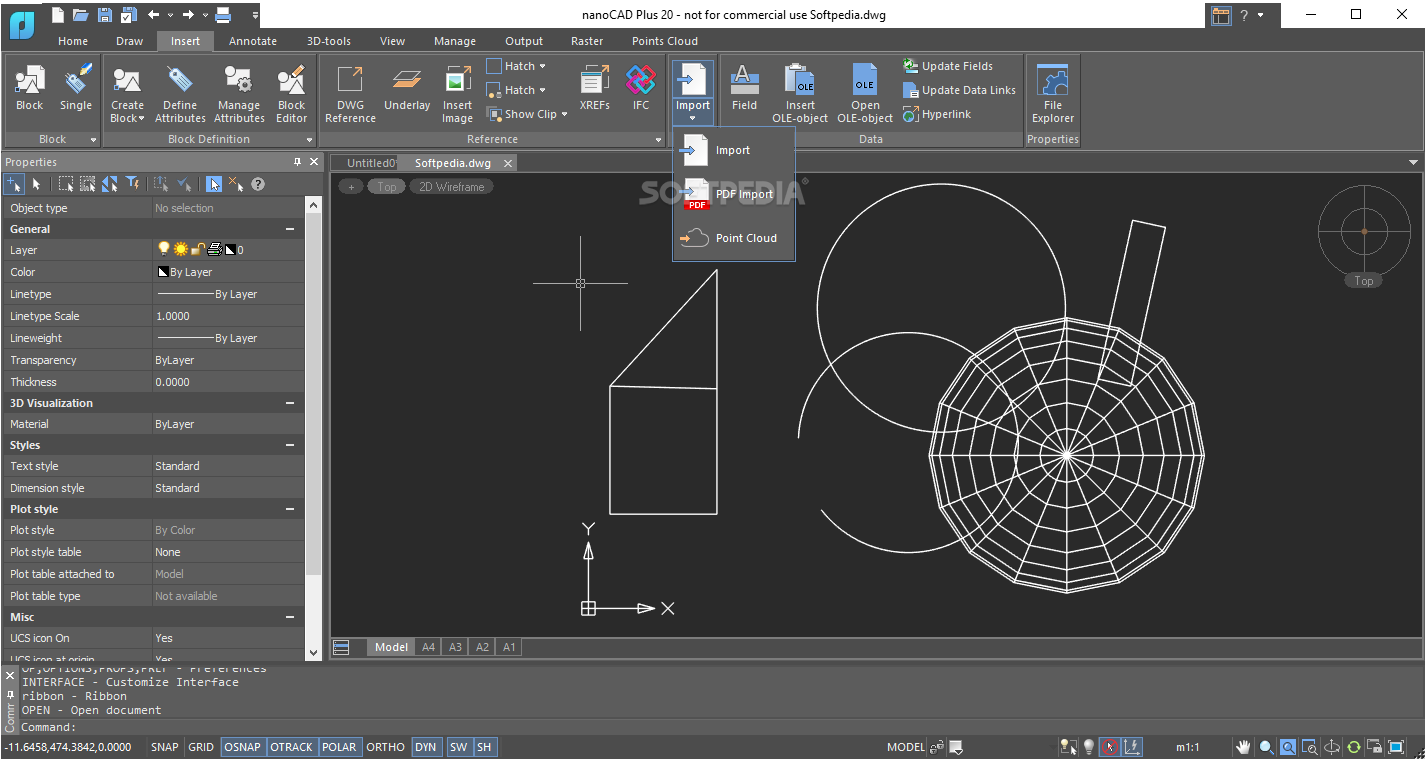Click the Underlay tool
Viewport: 1426px width, 760px height.
[407, 88]
